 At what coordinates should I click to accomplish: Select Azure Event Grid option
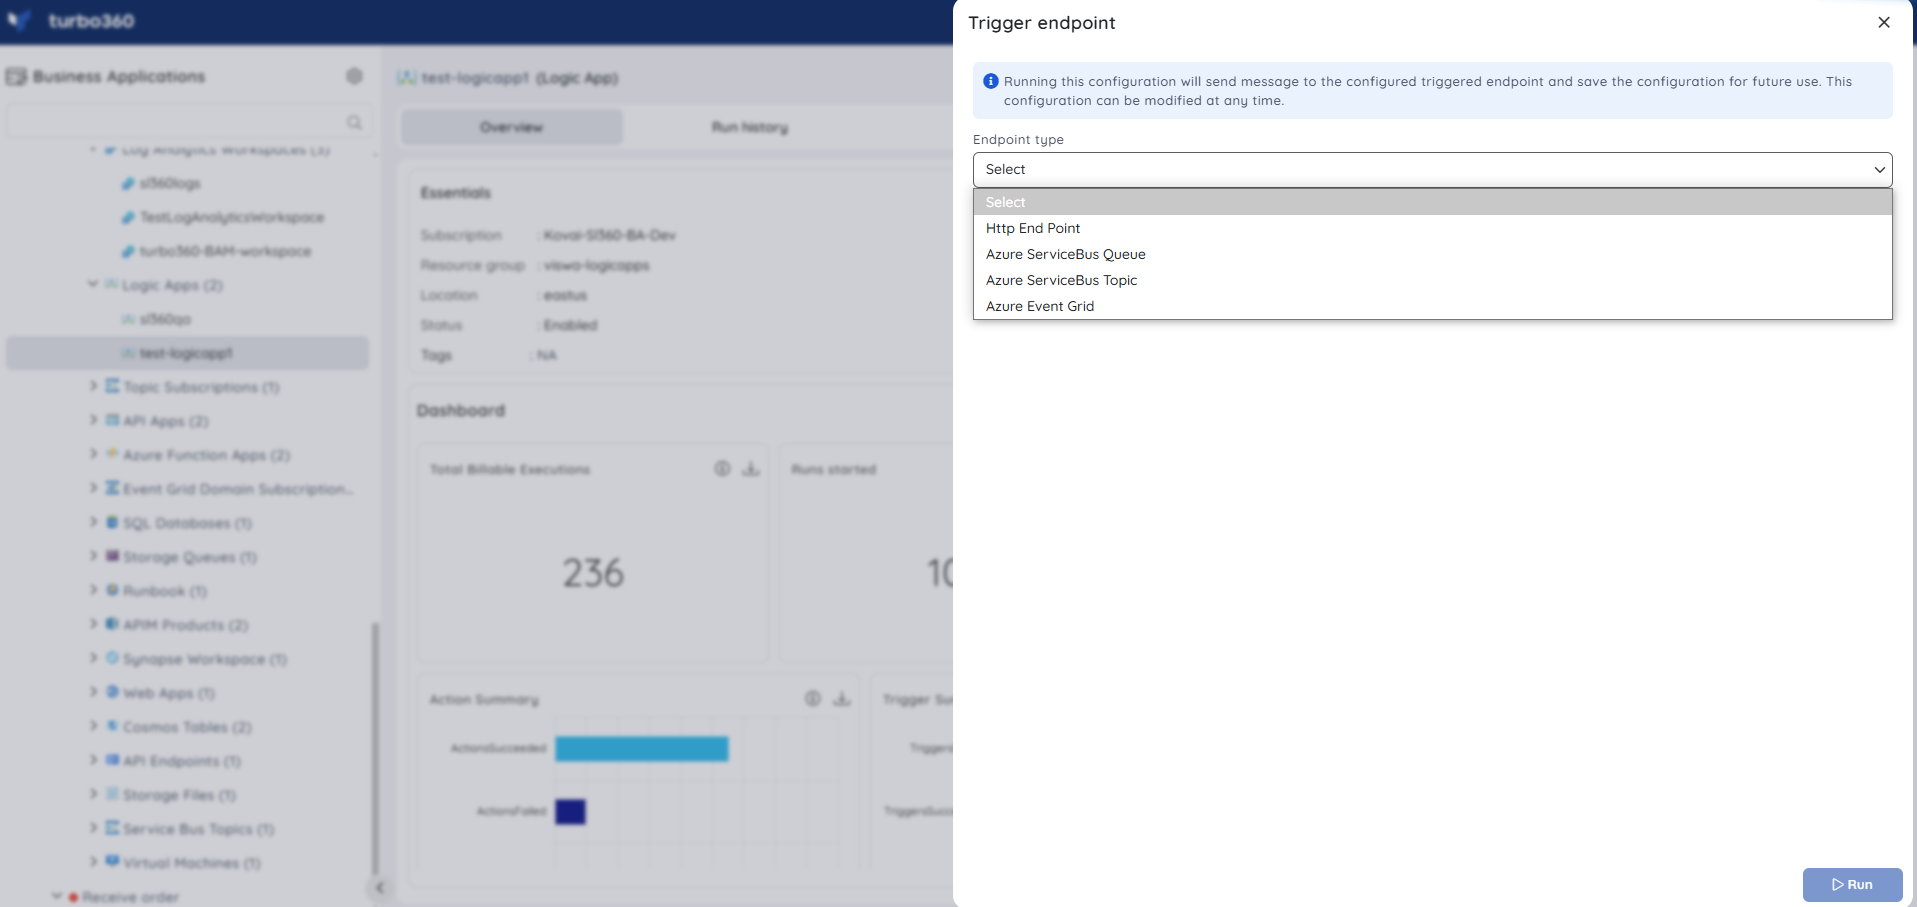pos(1432,306)
